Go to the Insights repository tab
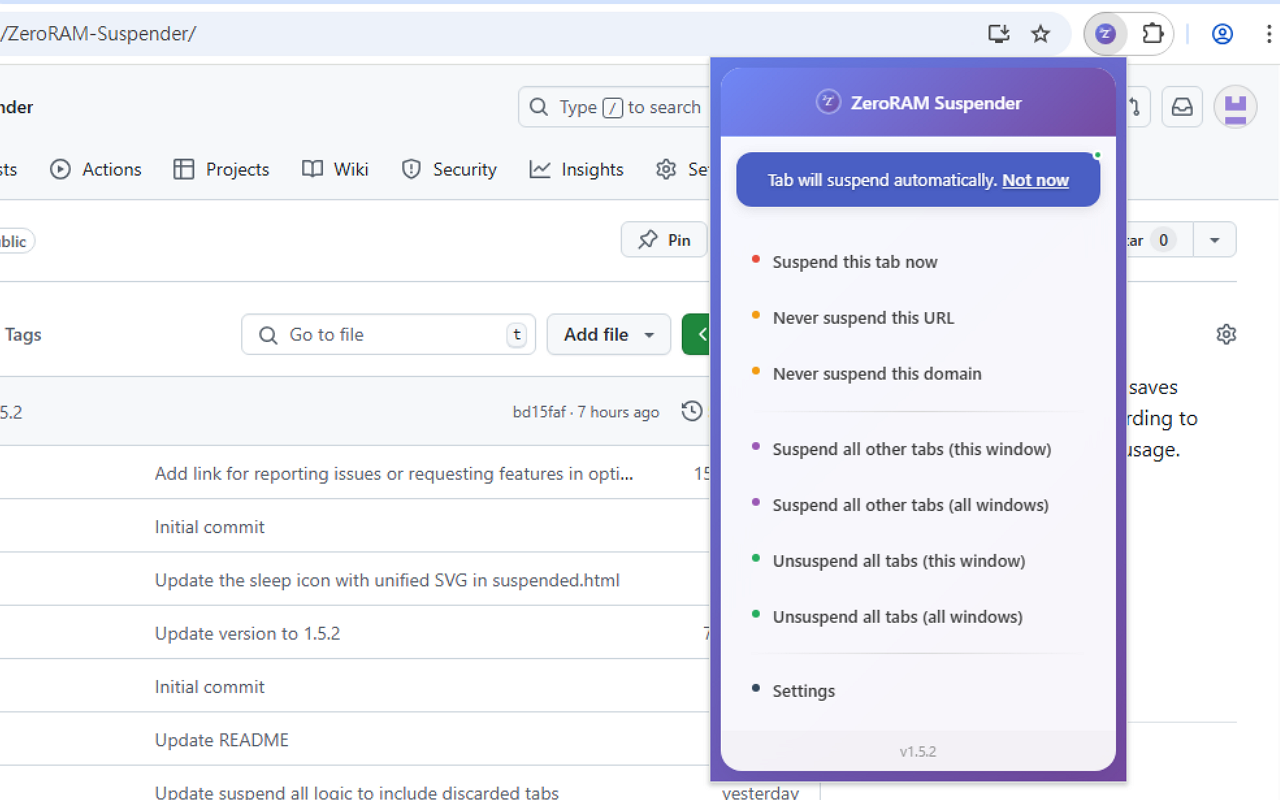1280x800 pixels. pos(576,170)
